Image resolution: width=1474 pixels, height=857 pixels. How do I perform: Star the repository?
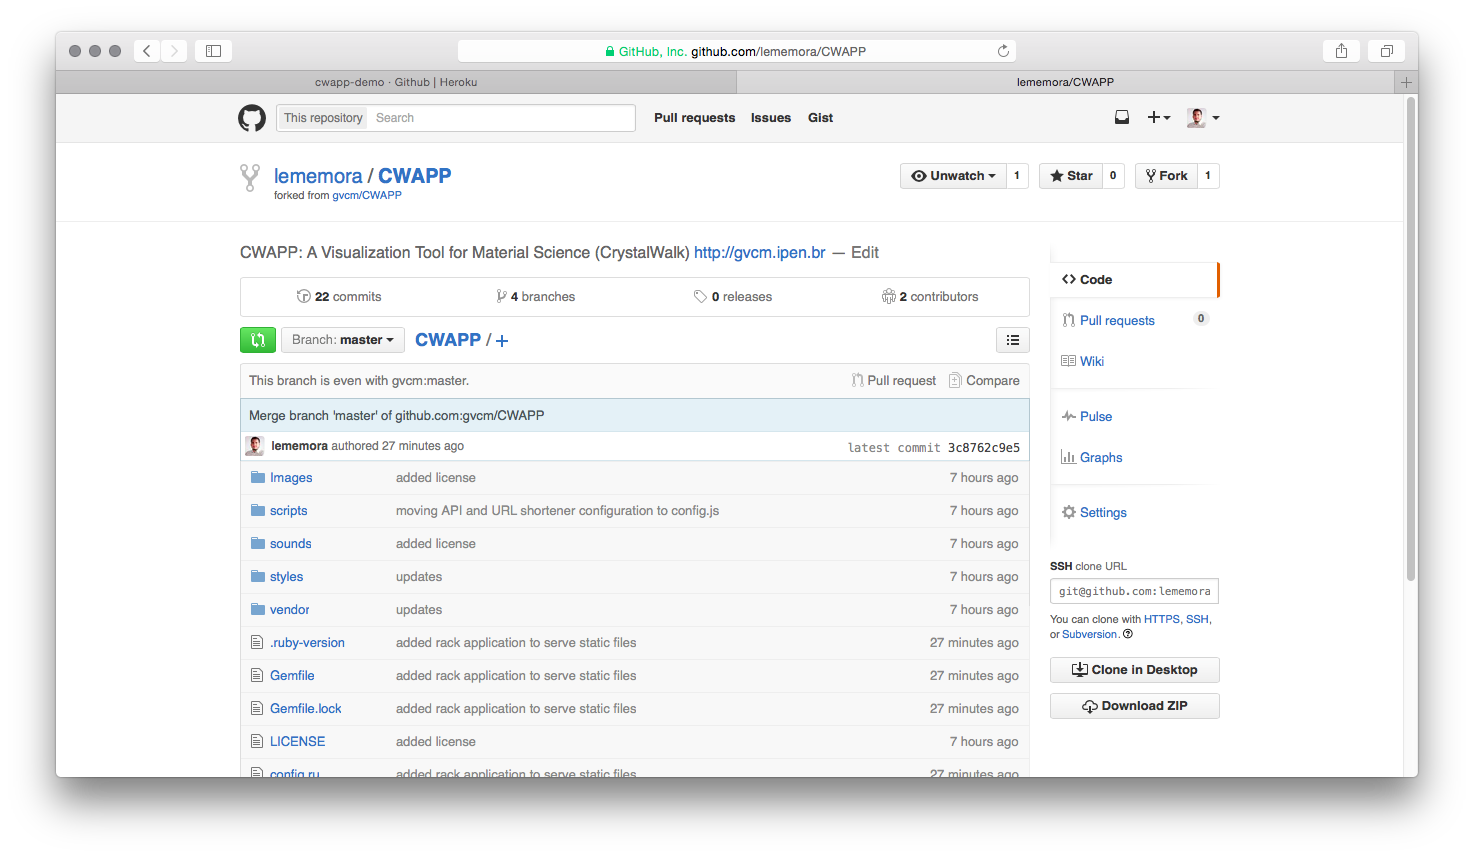[1071, 176]
